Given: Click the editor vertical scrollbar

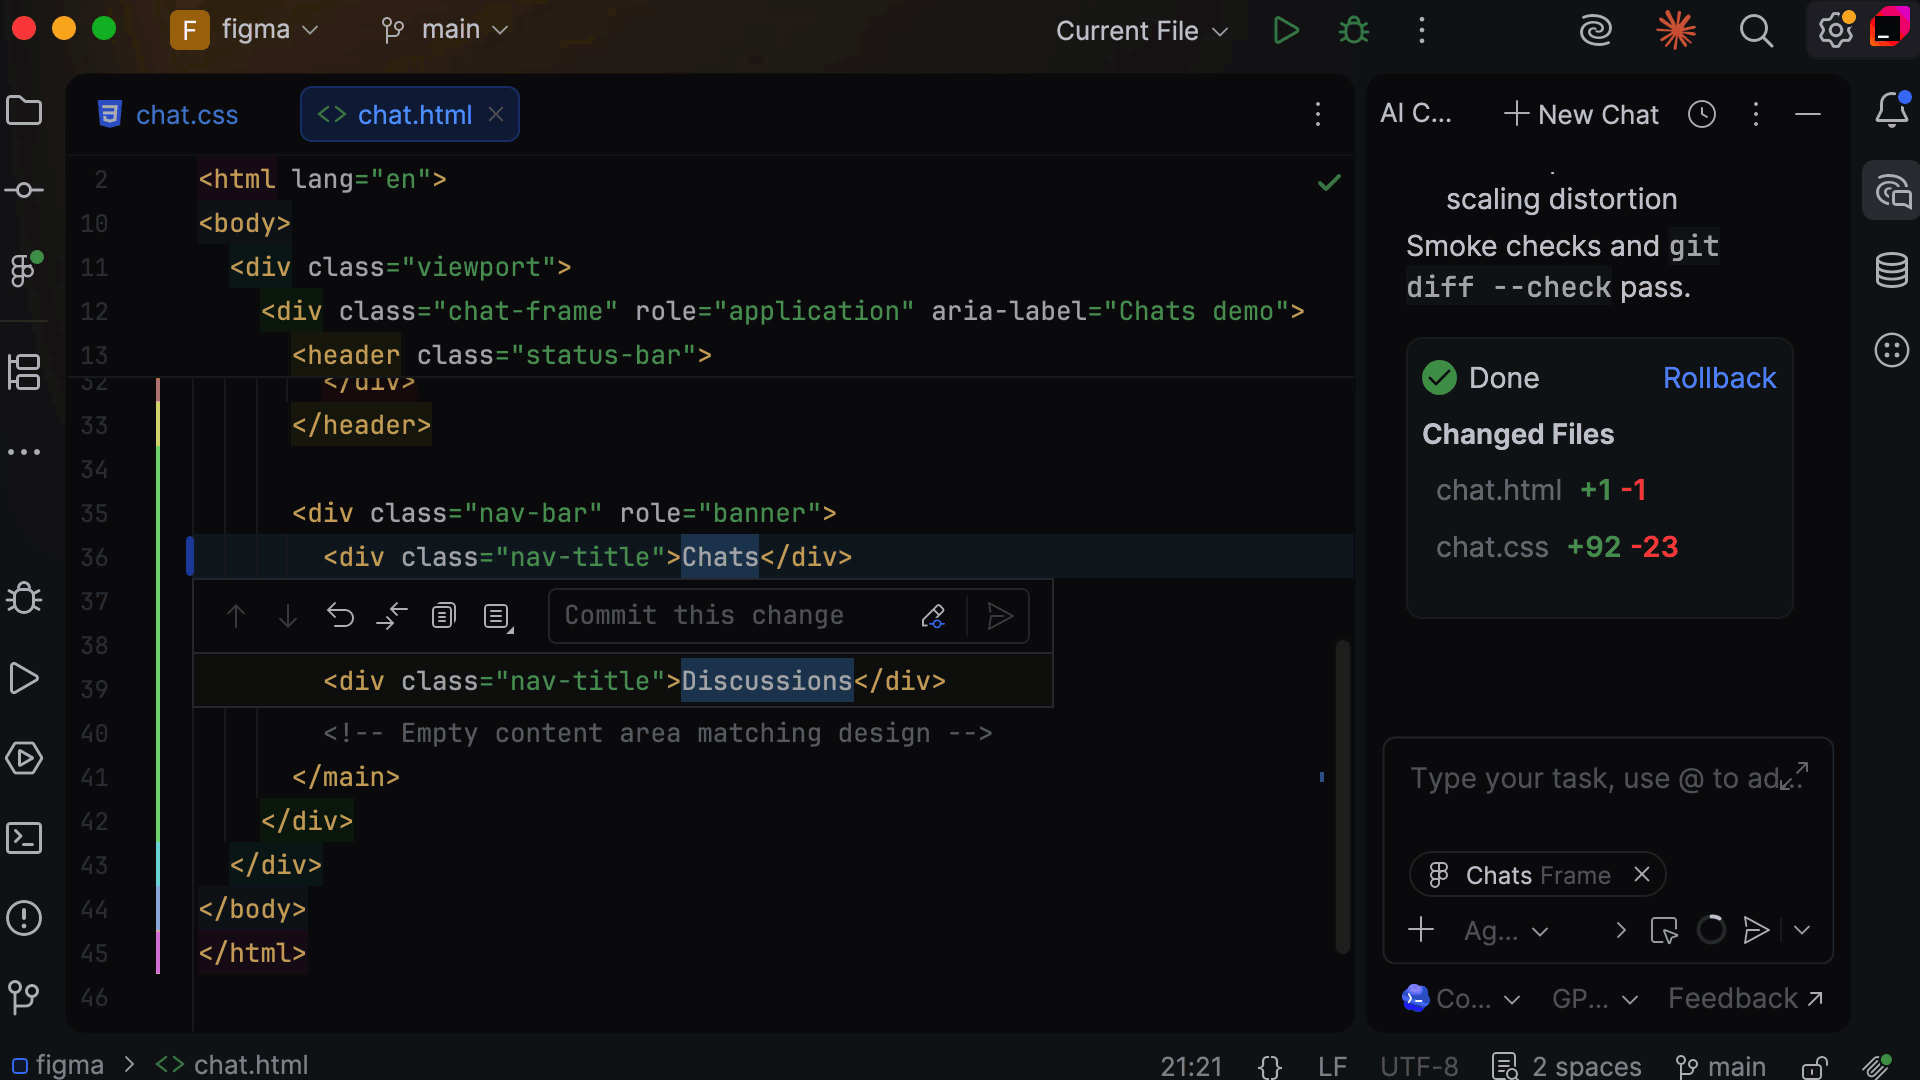Looking at the screenshot, I should (1342, 795).
